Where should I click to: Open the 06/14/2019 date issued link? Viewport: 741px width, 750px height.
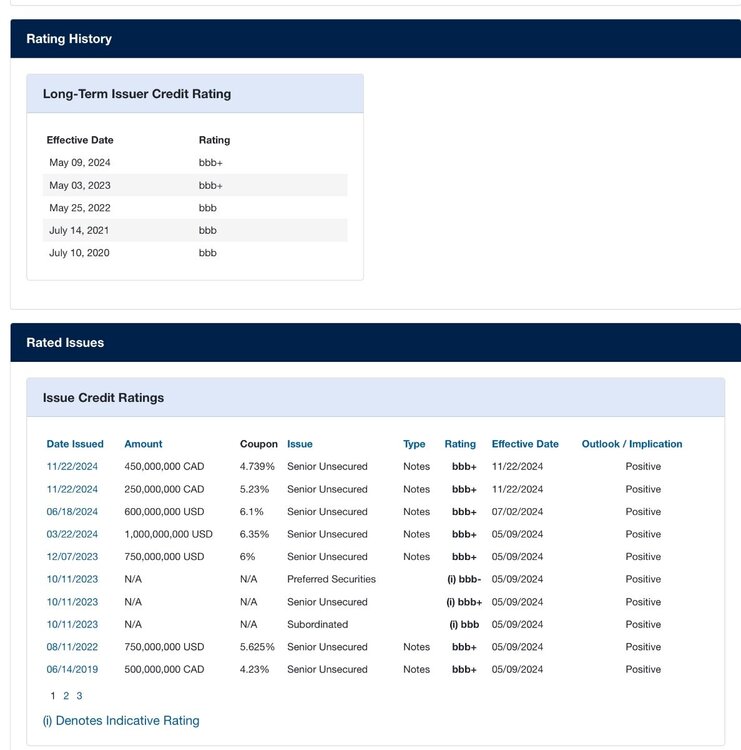[72, 669]
